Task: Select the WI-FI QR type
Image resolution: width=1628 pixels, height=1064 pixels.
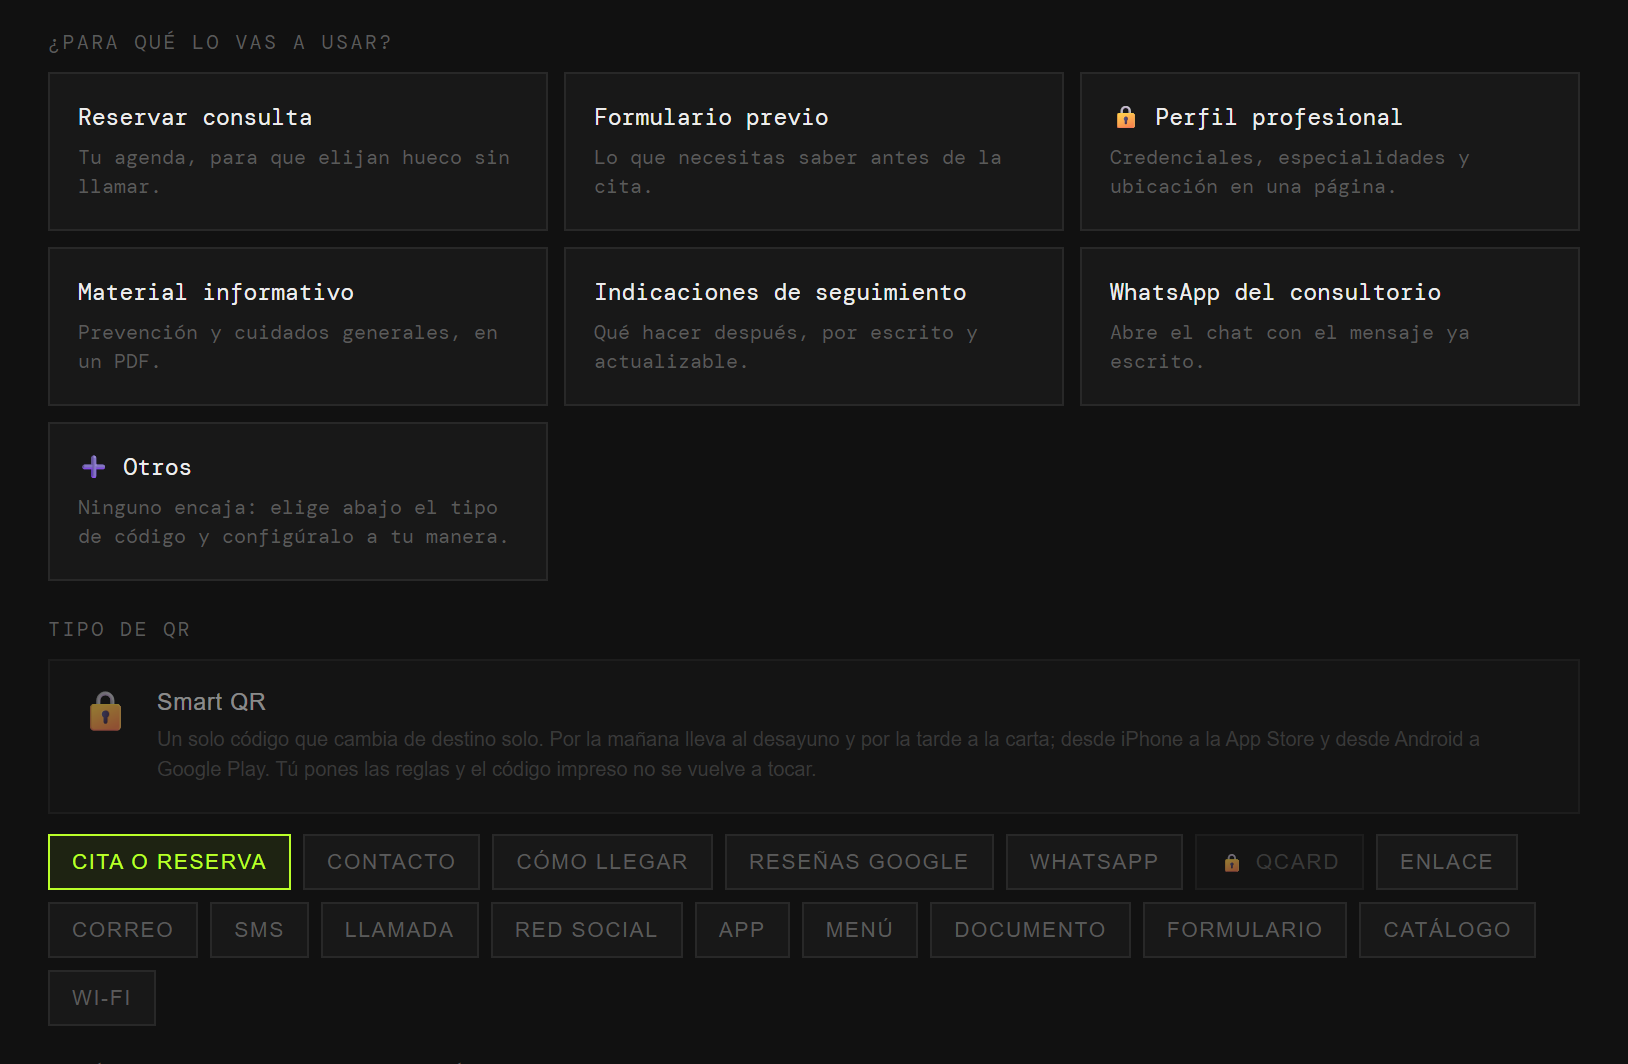Action: pyautogui.click(x=102, y=998)
